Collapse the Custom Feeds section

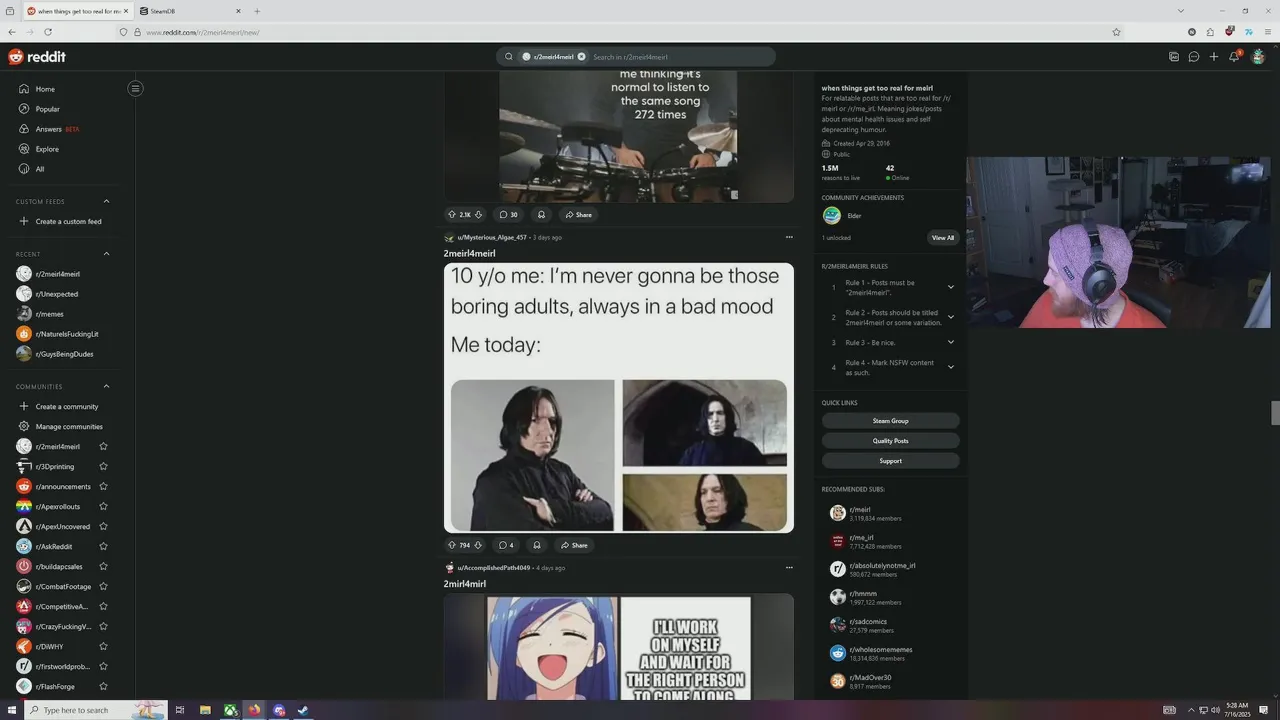[x=106, y=201]
